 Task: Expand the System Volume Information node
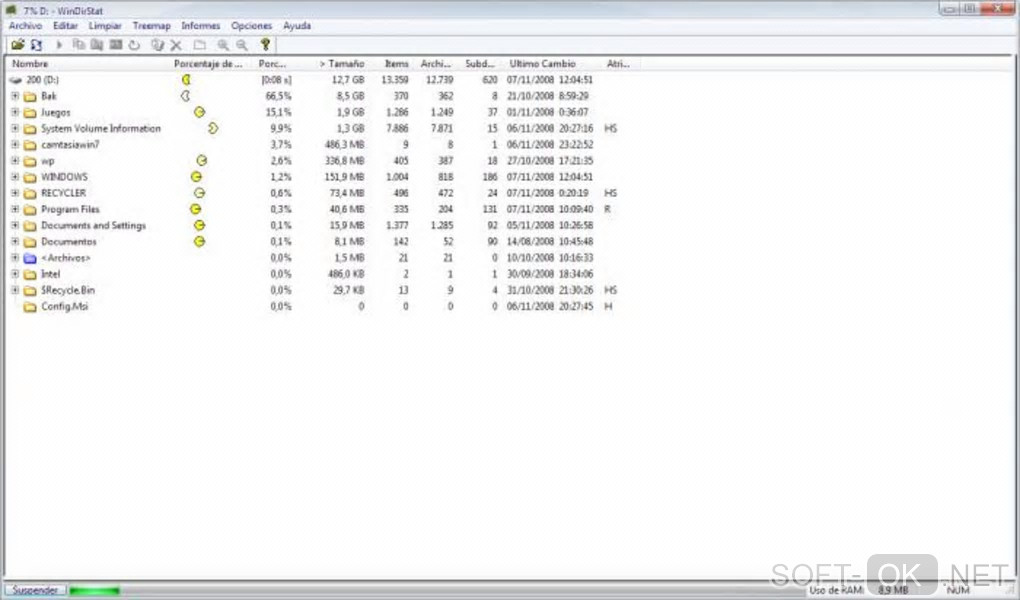[14, 128]
